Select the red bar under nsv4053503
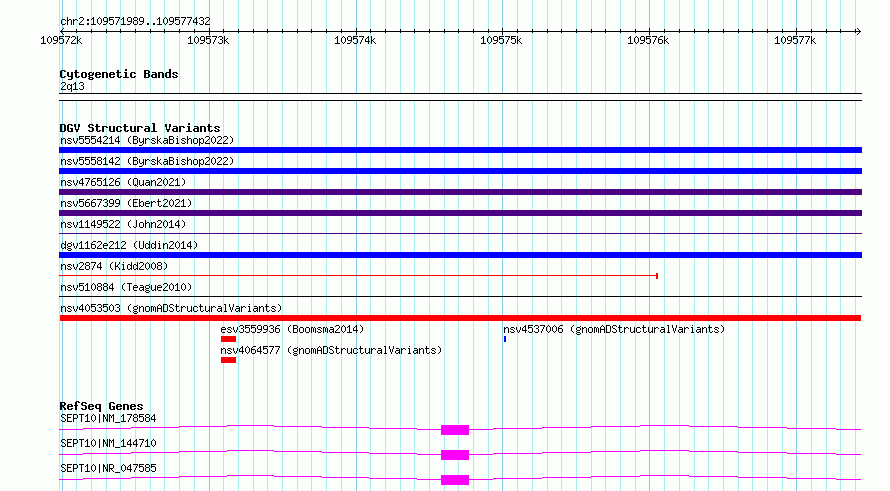This screenshot has height=491, width=890. 460,318
